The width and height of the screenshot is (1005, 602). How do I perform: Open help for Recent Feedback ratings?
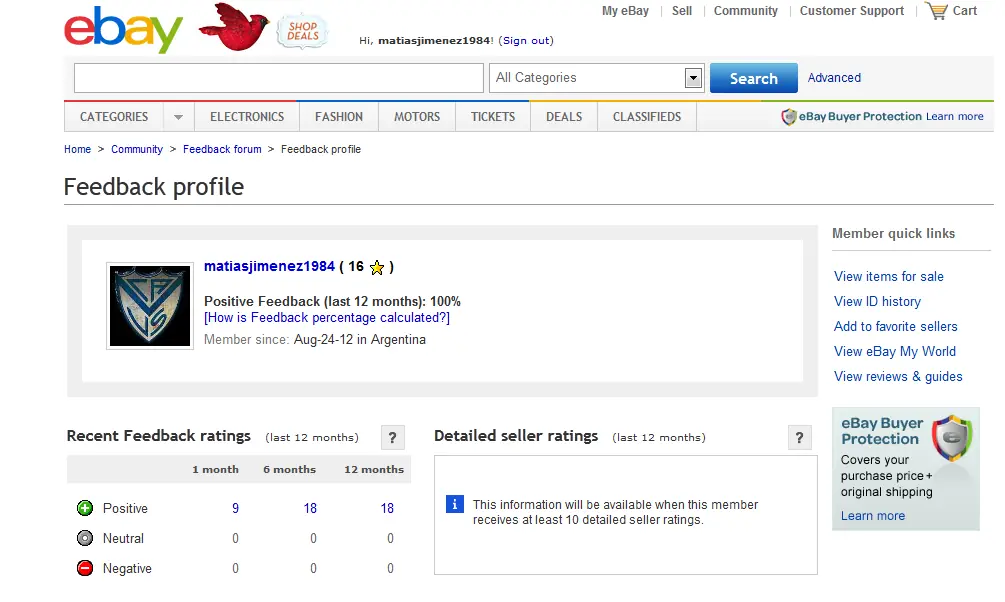(392, 437)
